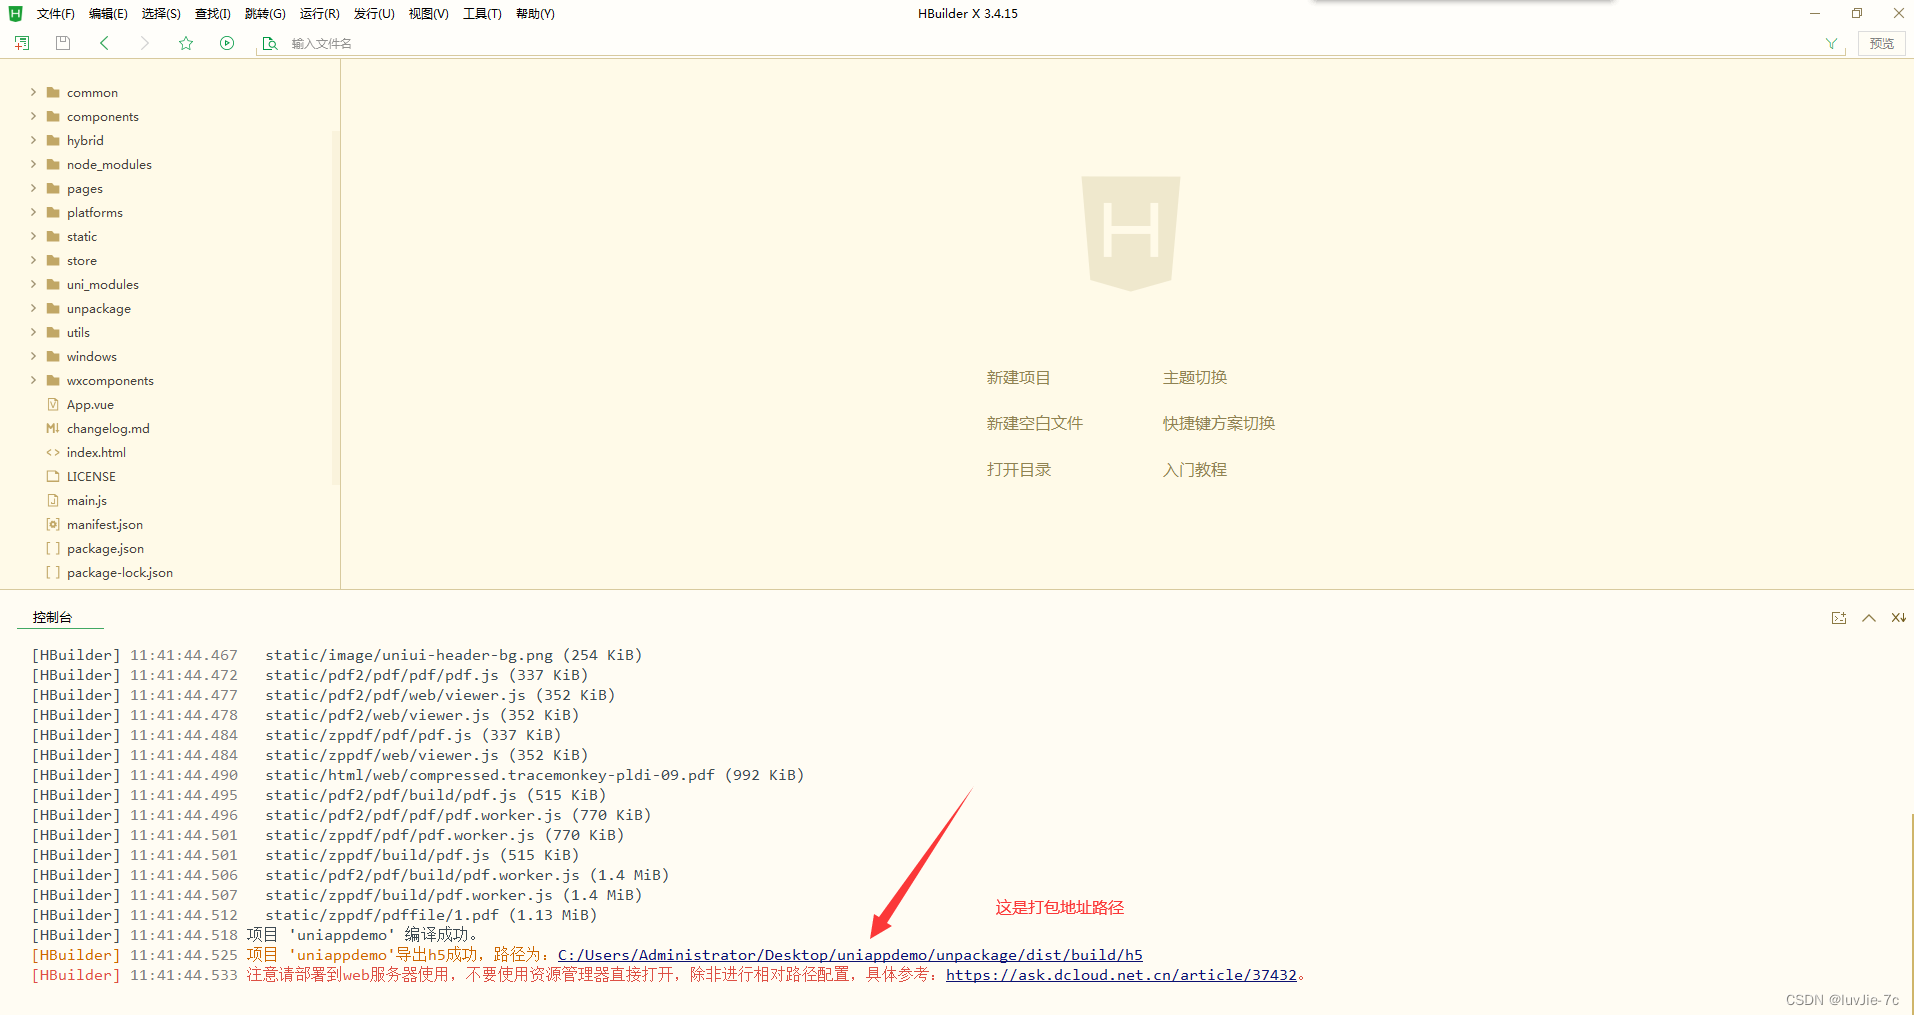Click the 新建项目 link
1914x1015 pixels.
[x=1019, y=377]
